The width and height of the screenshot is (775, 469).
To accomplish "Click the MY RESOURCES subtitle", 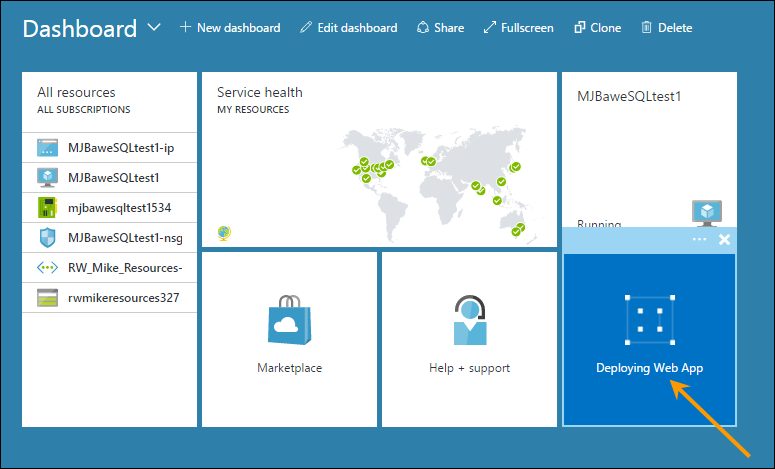I will pyautogui.click(x=253, y=110).
